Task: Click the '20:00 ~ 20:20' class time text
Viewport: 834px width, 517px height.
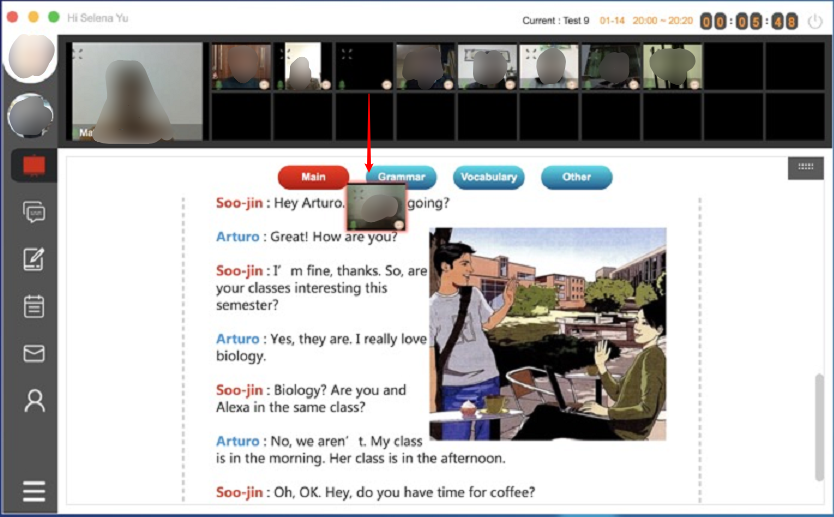Action: pos(663,21)
